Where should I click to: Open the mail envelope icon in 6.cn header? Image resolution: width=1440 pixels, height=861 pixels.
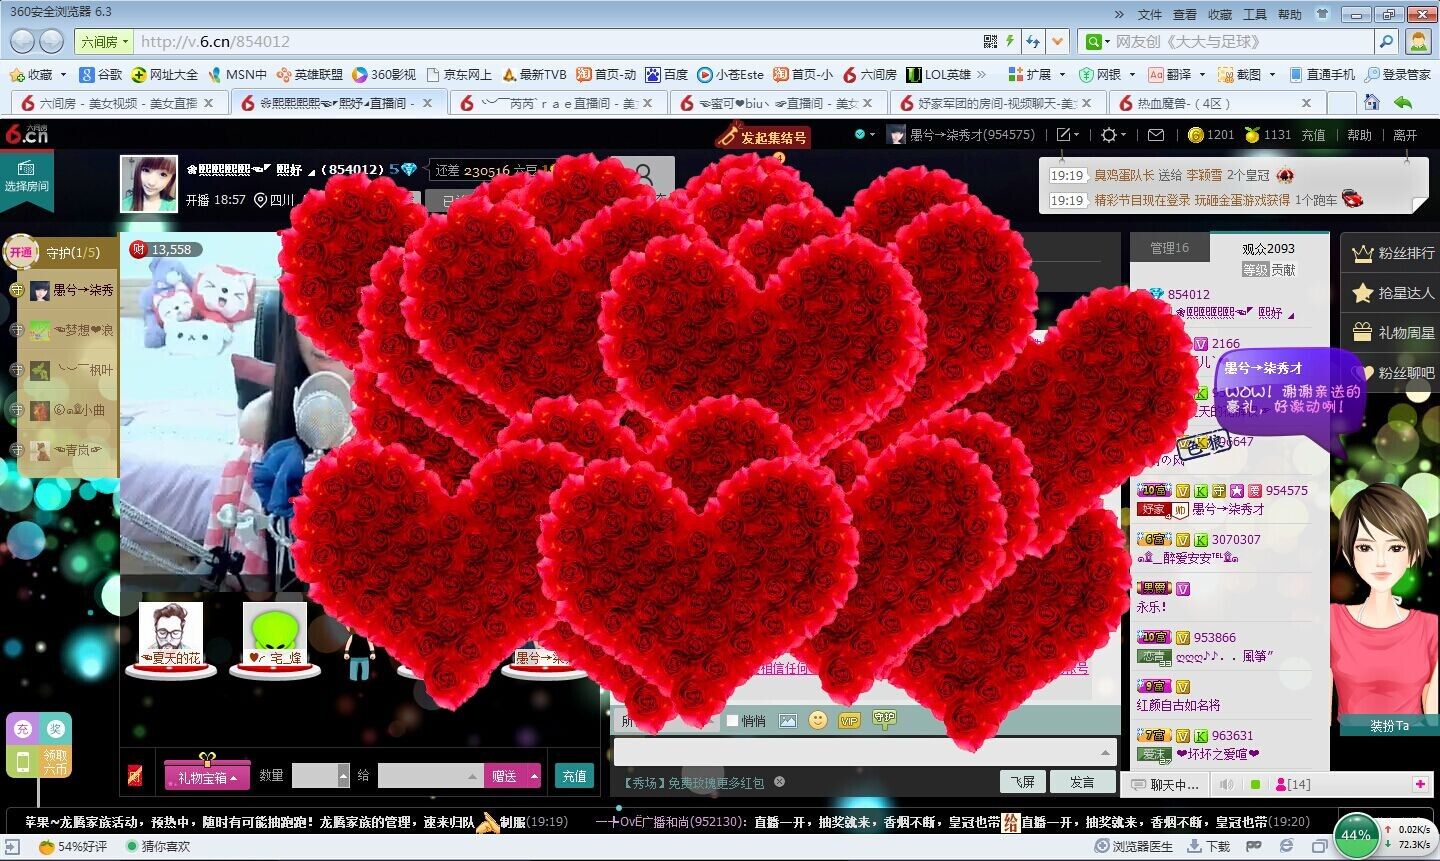(1156, 135)
